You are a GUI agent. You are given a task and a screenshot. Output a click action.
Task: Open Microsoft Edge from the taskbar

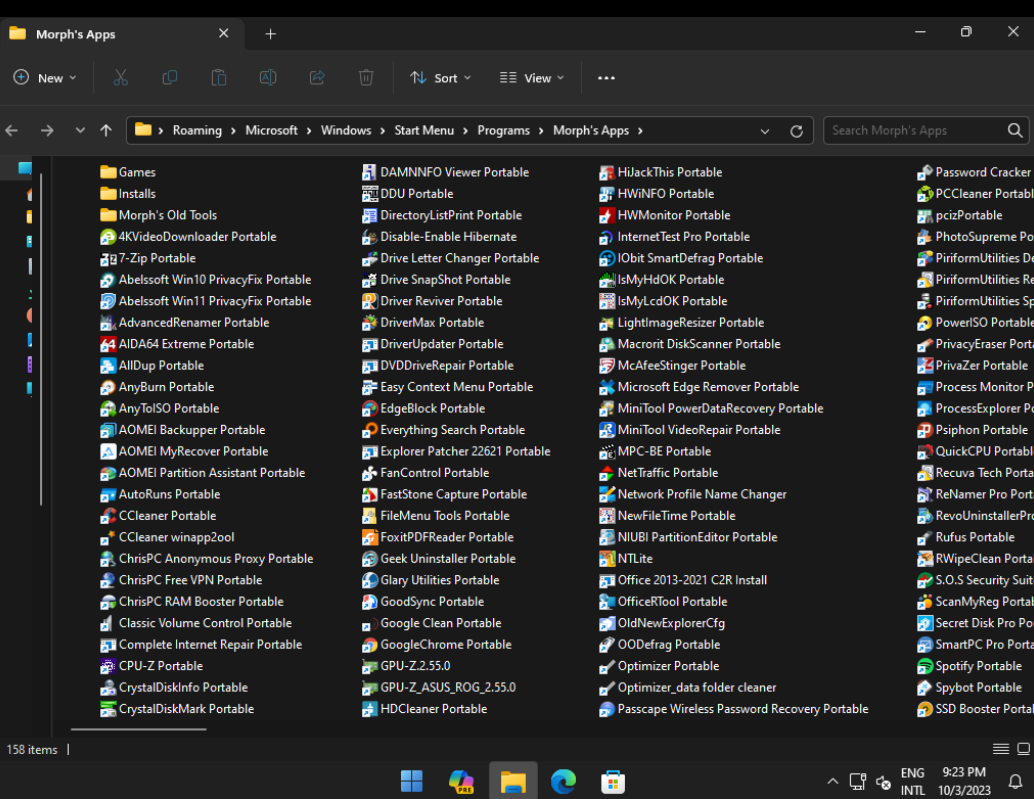[563, 781]
